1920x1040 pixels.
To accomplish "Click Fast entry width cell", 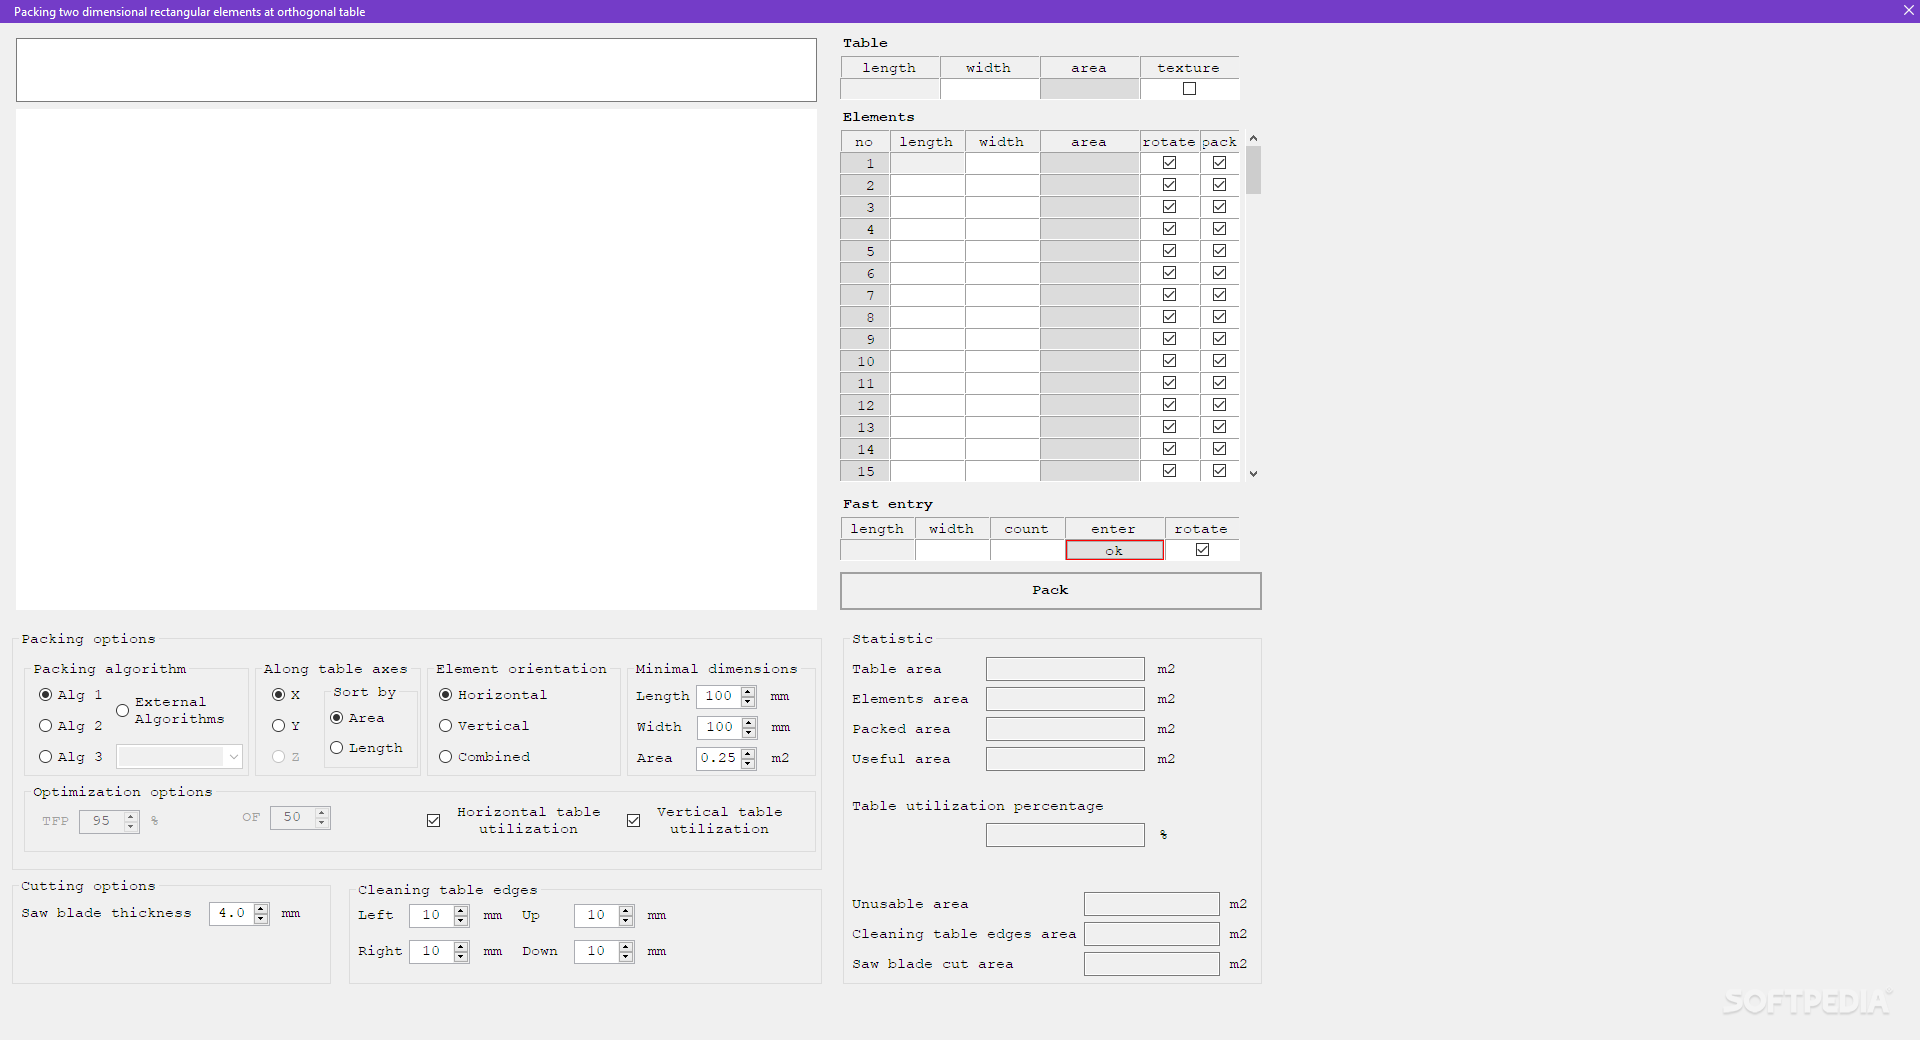I will point(953,551).
